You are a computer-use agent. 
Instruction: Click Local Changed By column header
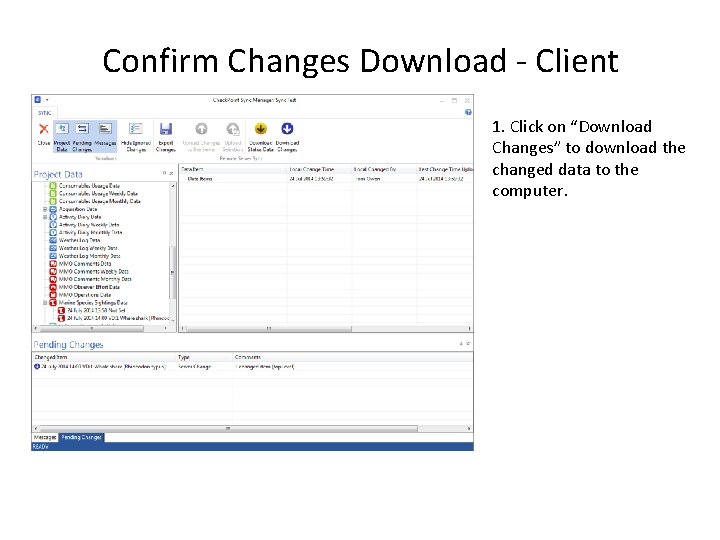(384, 169)
